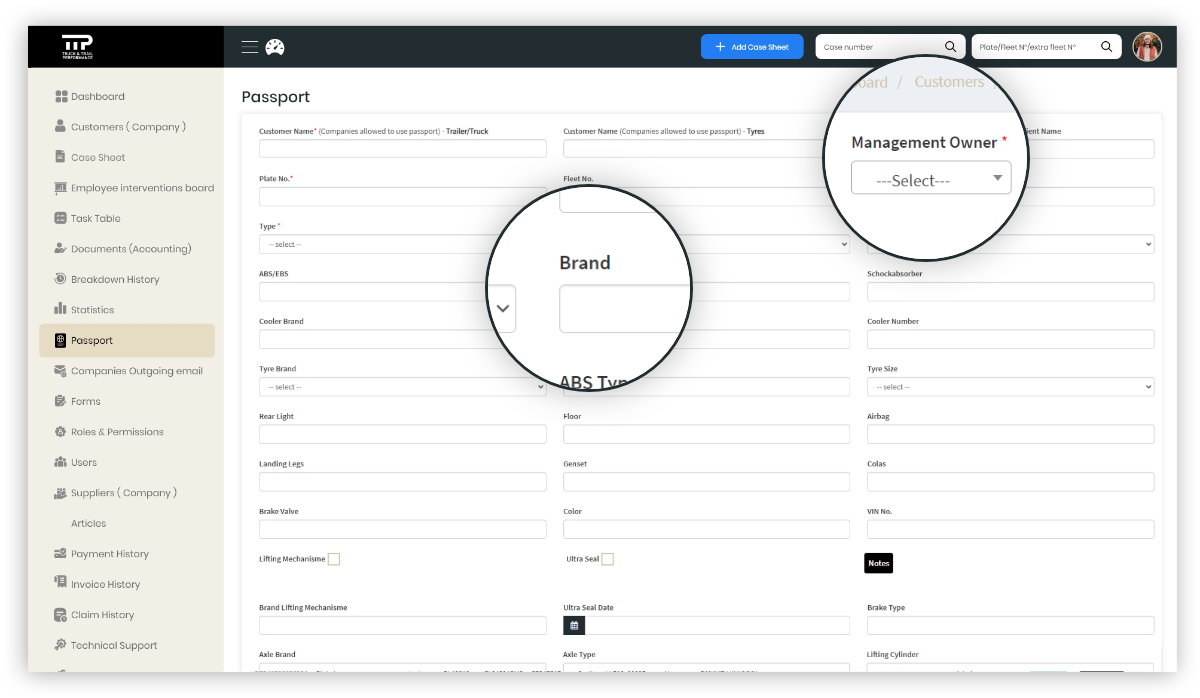Click the Add Case Sheet button
Viewport: 1200px width, 698px height.
751,47
